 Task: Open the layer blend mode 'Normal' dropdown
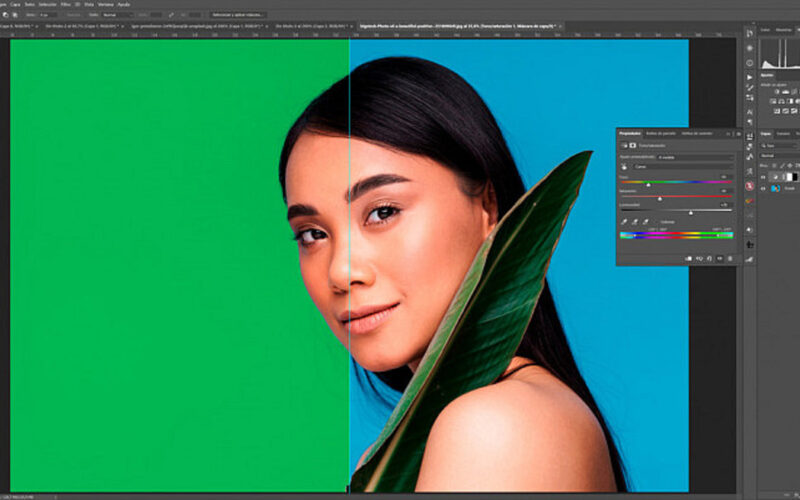click(x=780, y=156)
